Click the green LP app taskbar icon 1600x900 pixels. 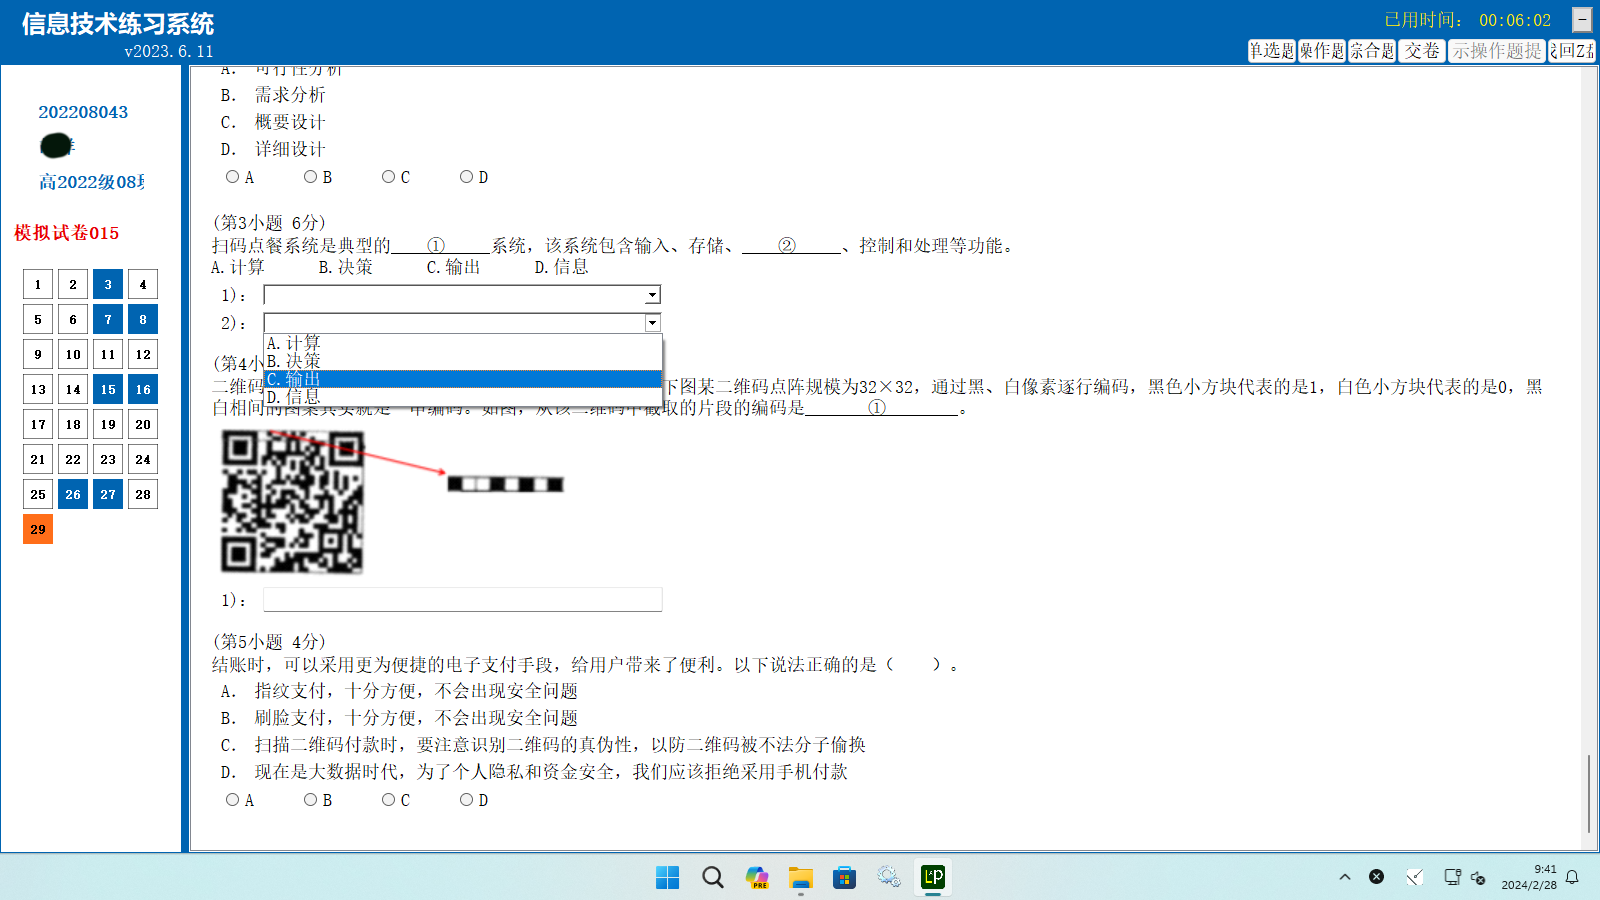point(933,877)
